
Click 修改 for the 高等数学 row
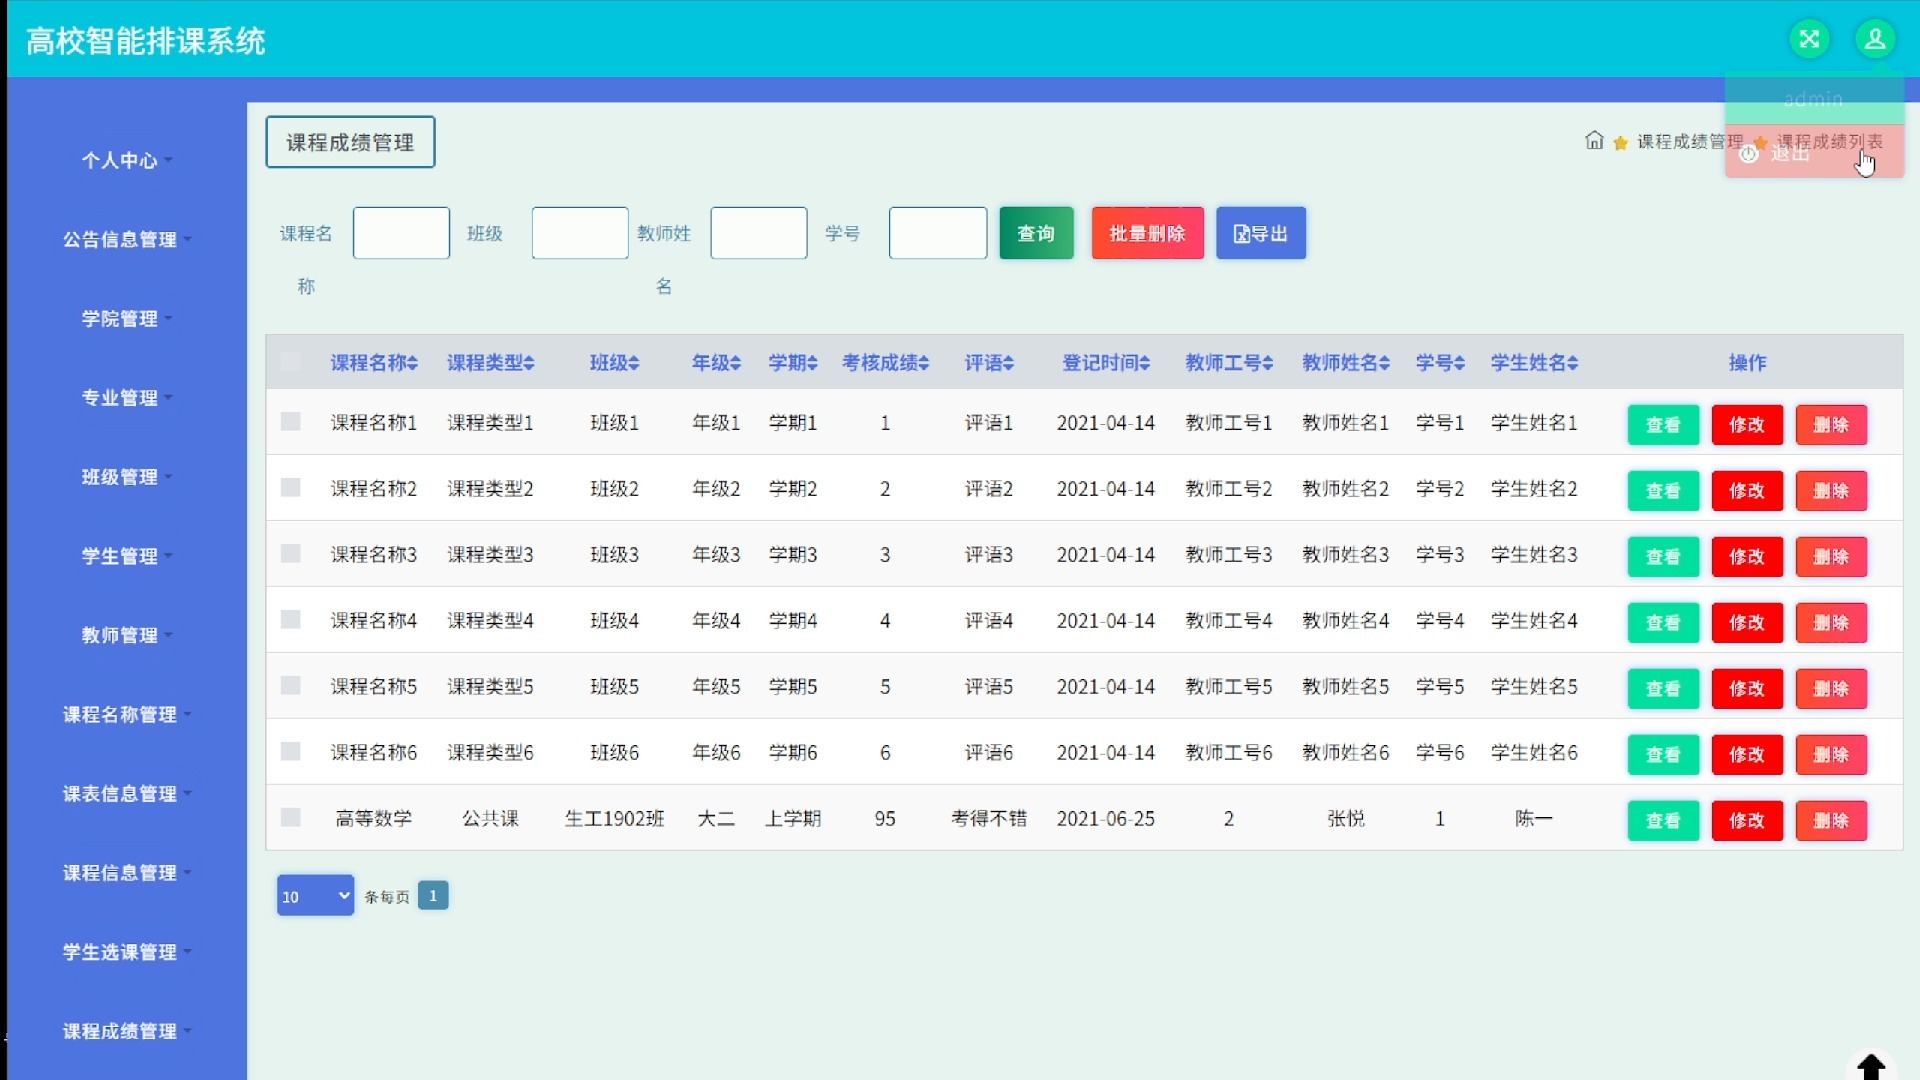tap(1747, 820)
